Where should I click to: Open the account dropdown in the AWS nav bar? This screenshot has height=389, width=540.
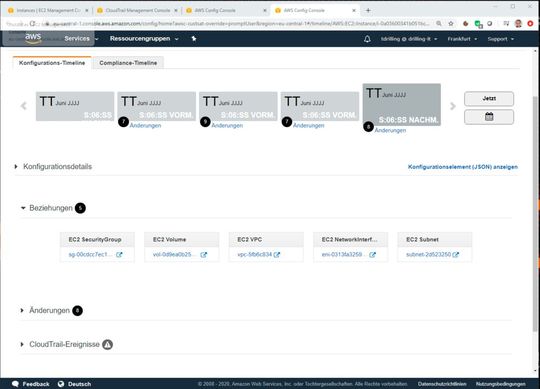(409, 39)
